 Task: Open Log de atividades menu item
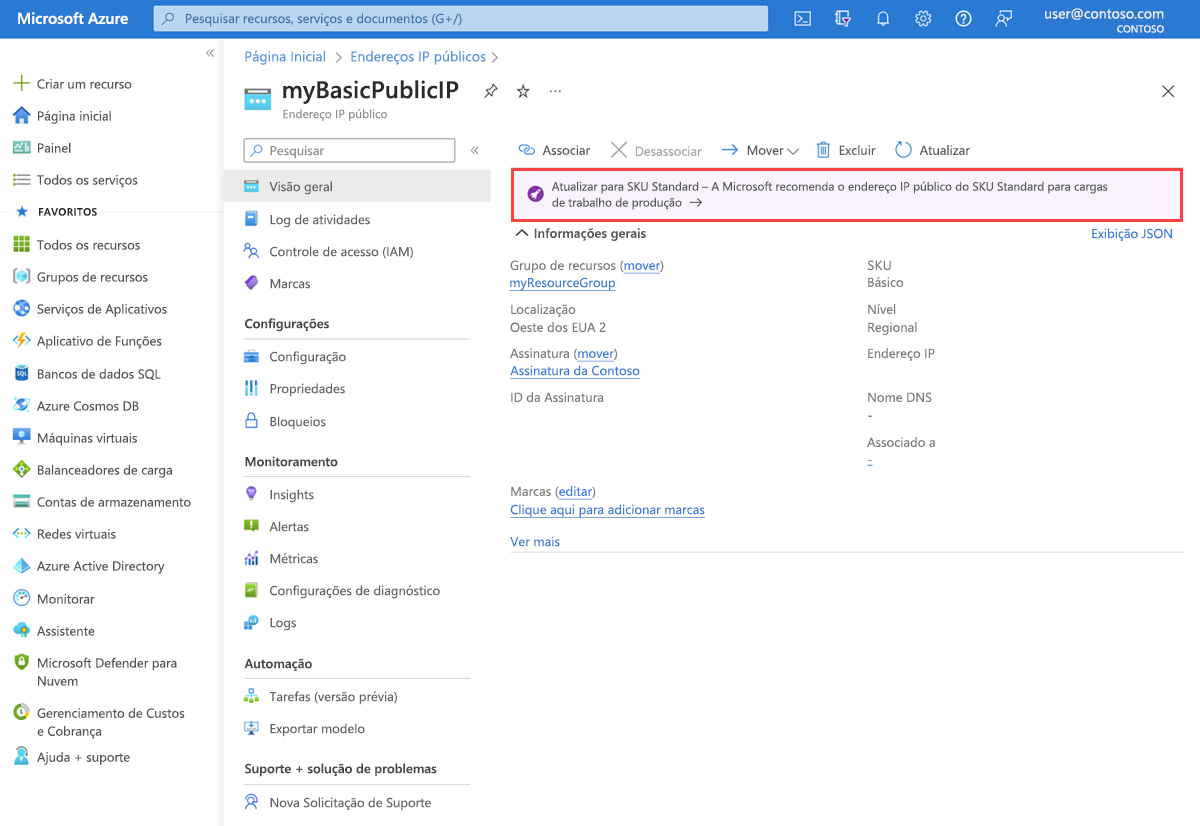pyautogui.click(x=319, y=219)
